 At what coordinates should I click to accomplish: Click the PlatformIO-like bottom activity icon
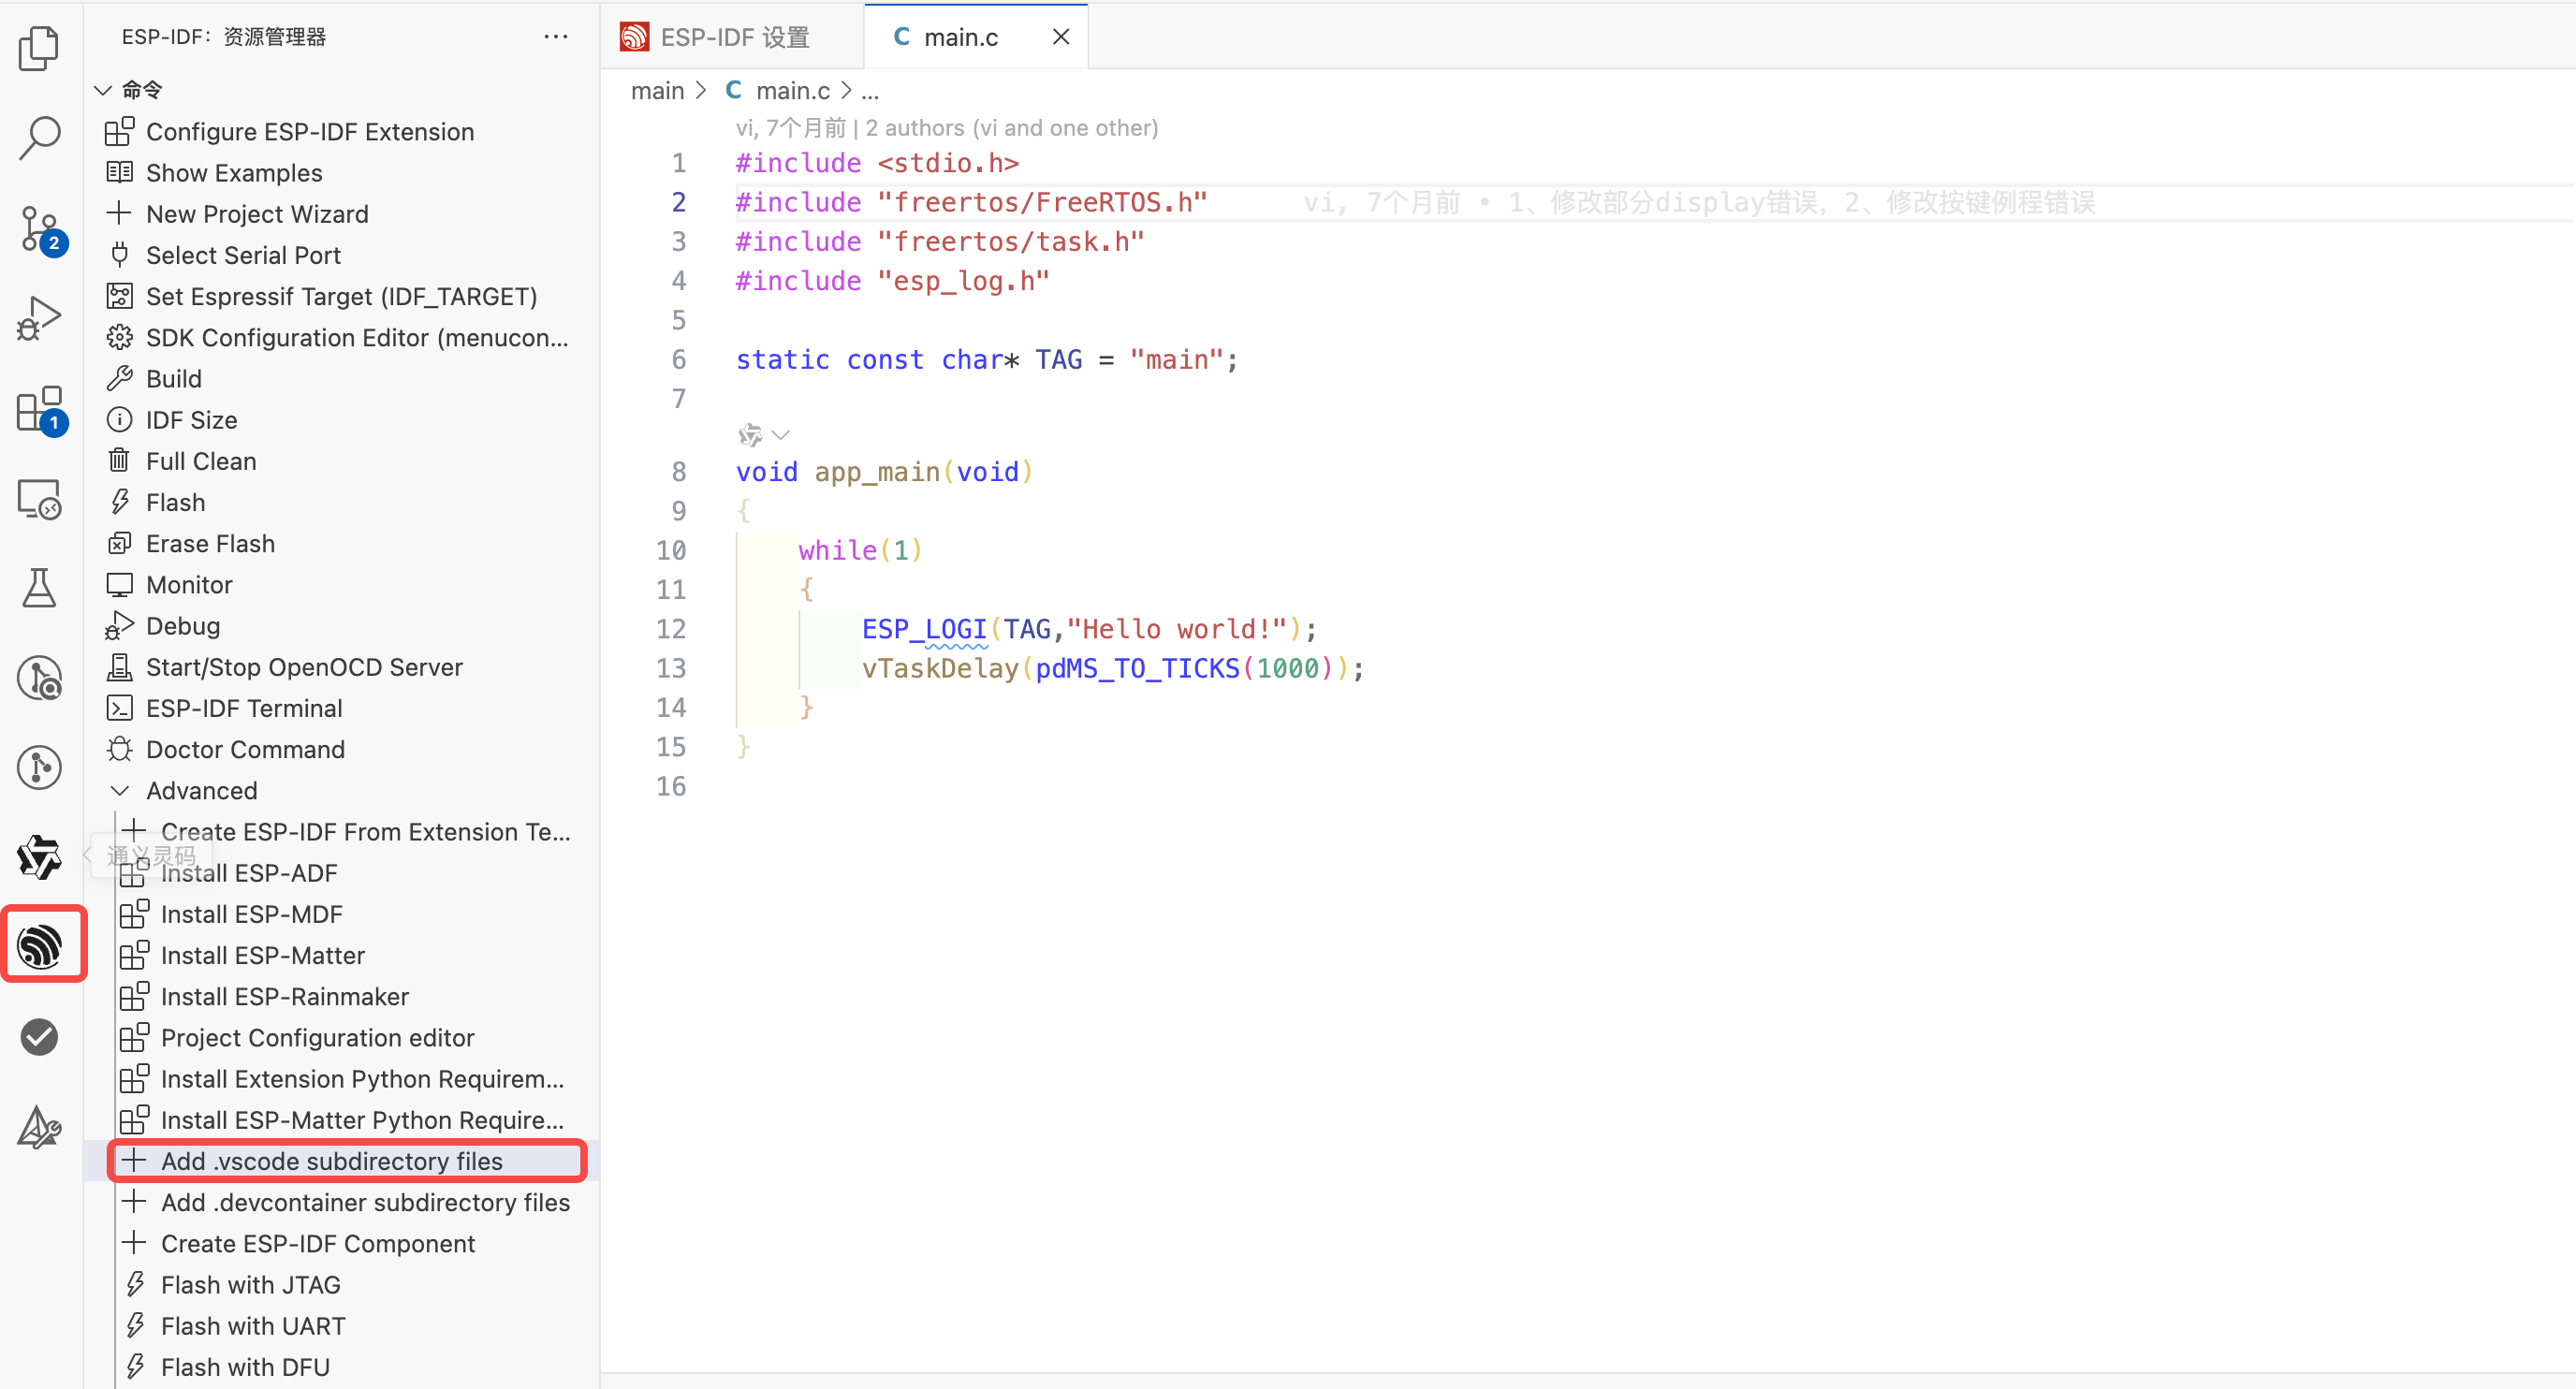[x=39, y=1127]
